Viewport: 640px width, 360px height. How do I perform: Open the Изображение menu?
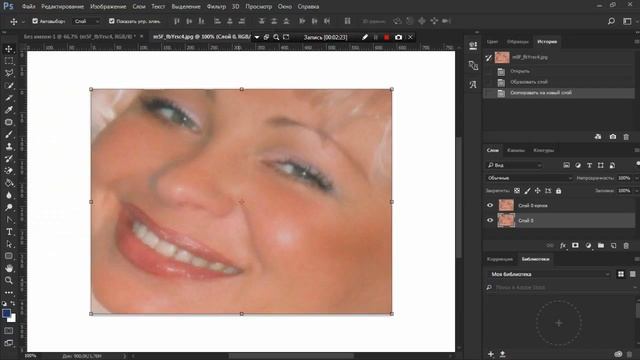point(108,7)
